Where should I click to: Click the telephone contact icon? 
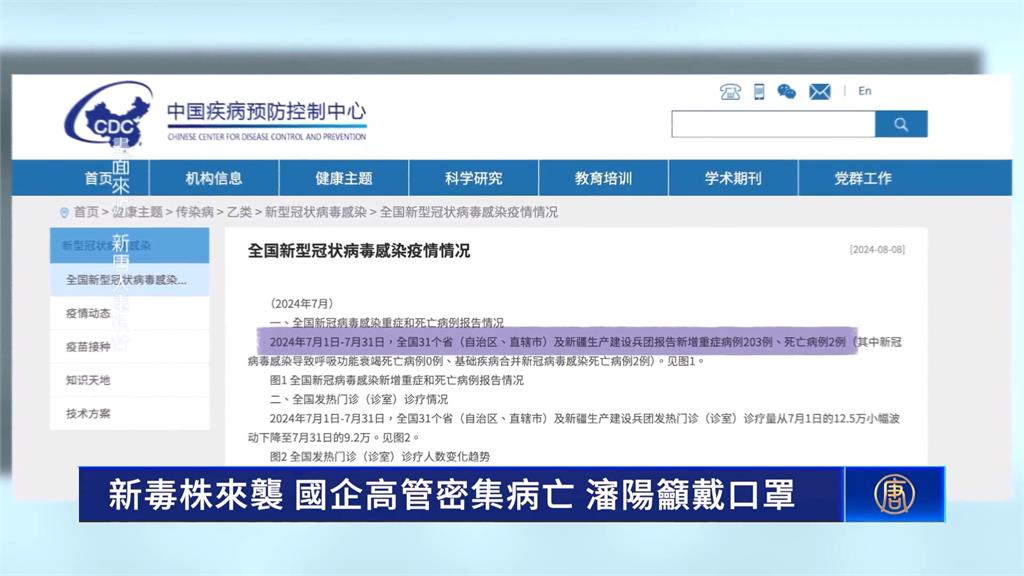(x=730, y=92)
